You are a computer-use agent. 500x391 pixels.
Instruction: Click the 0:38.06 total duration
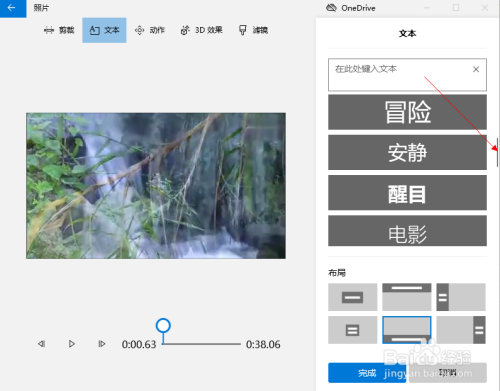pos(263,344)
